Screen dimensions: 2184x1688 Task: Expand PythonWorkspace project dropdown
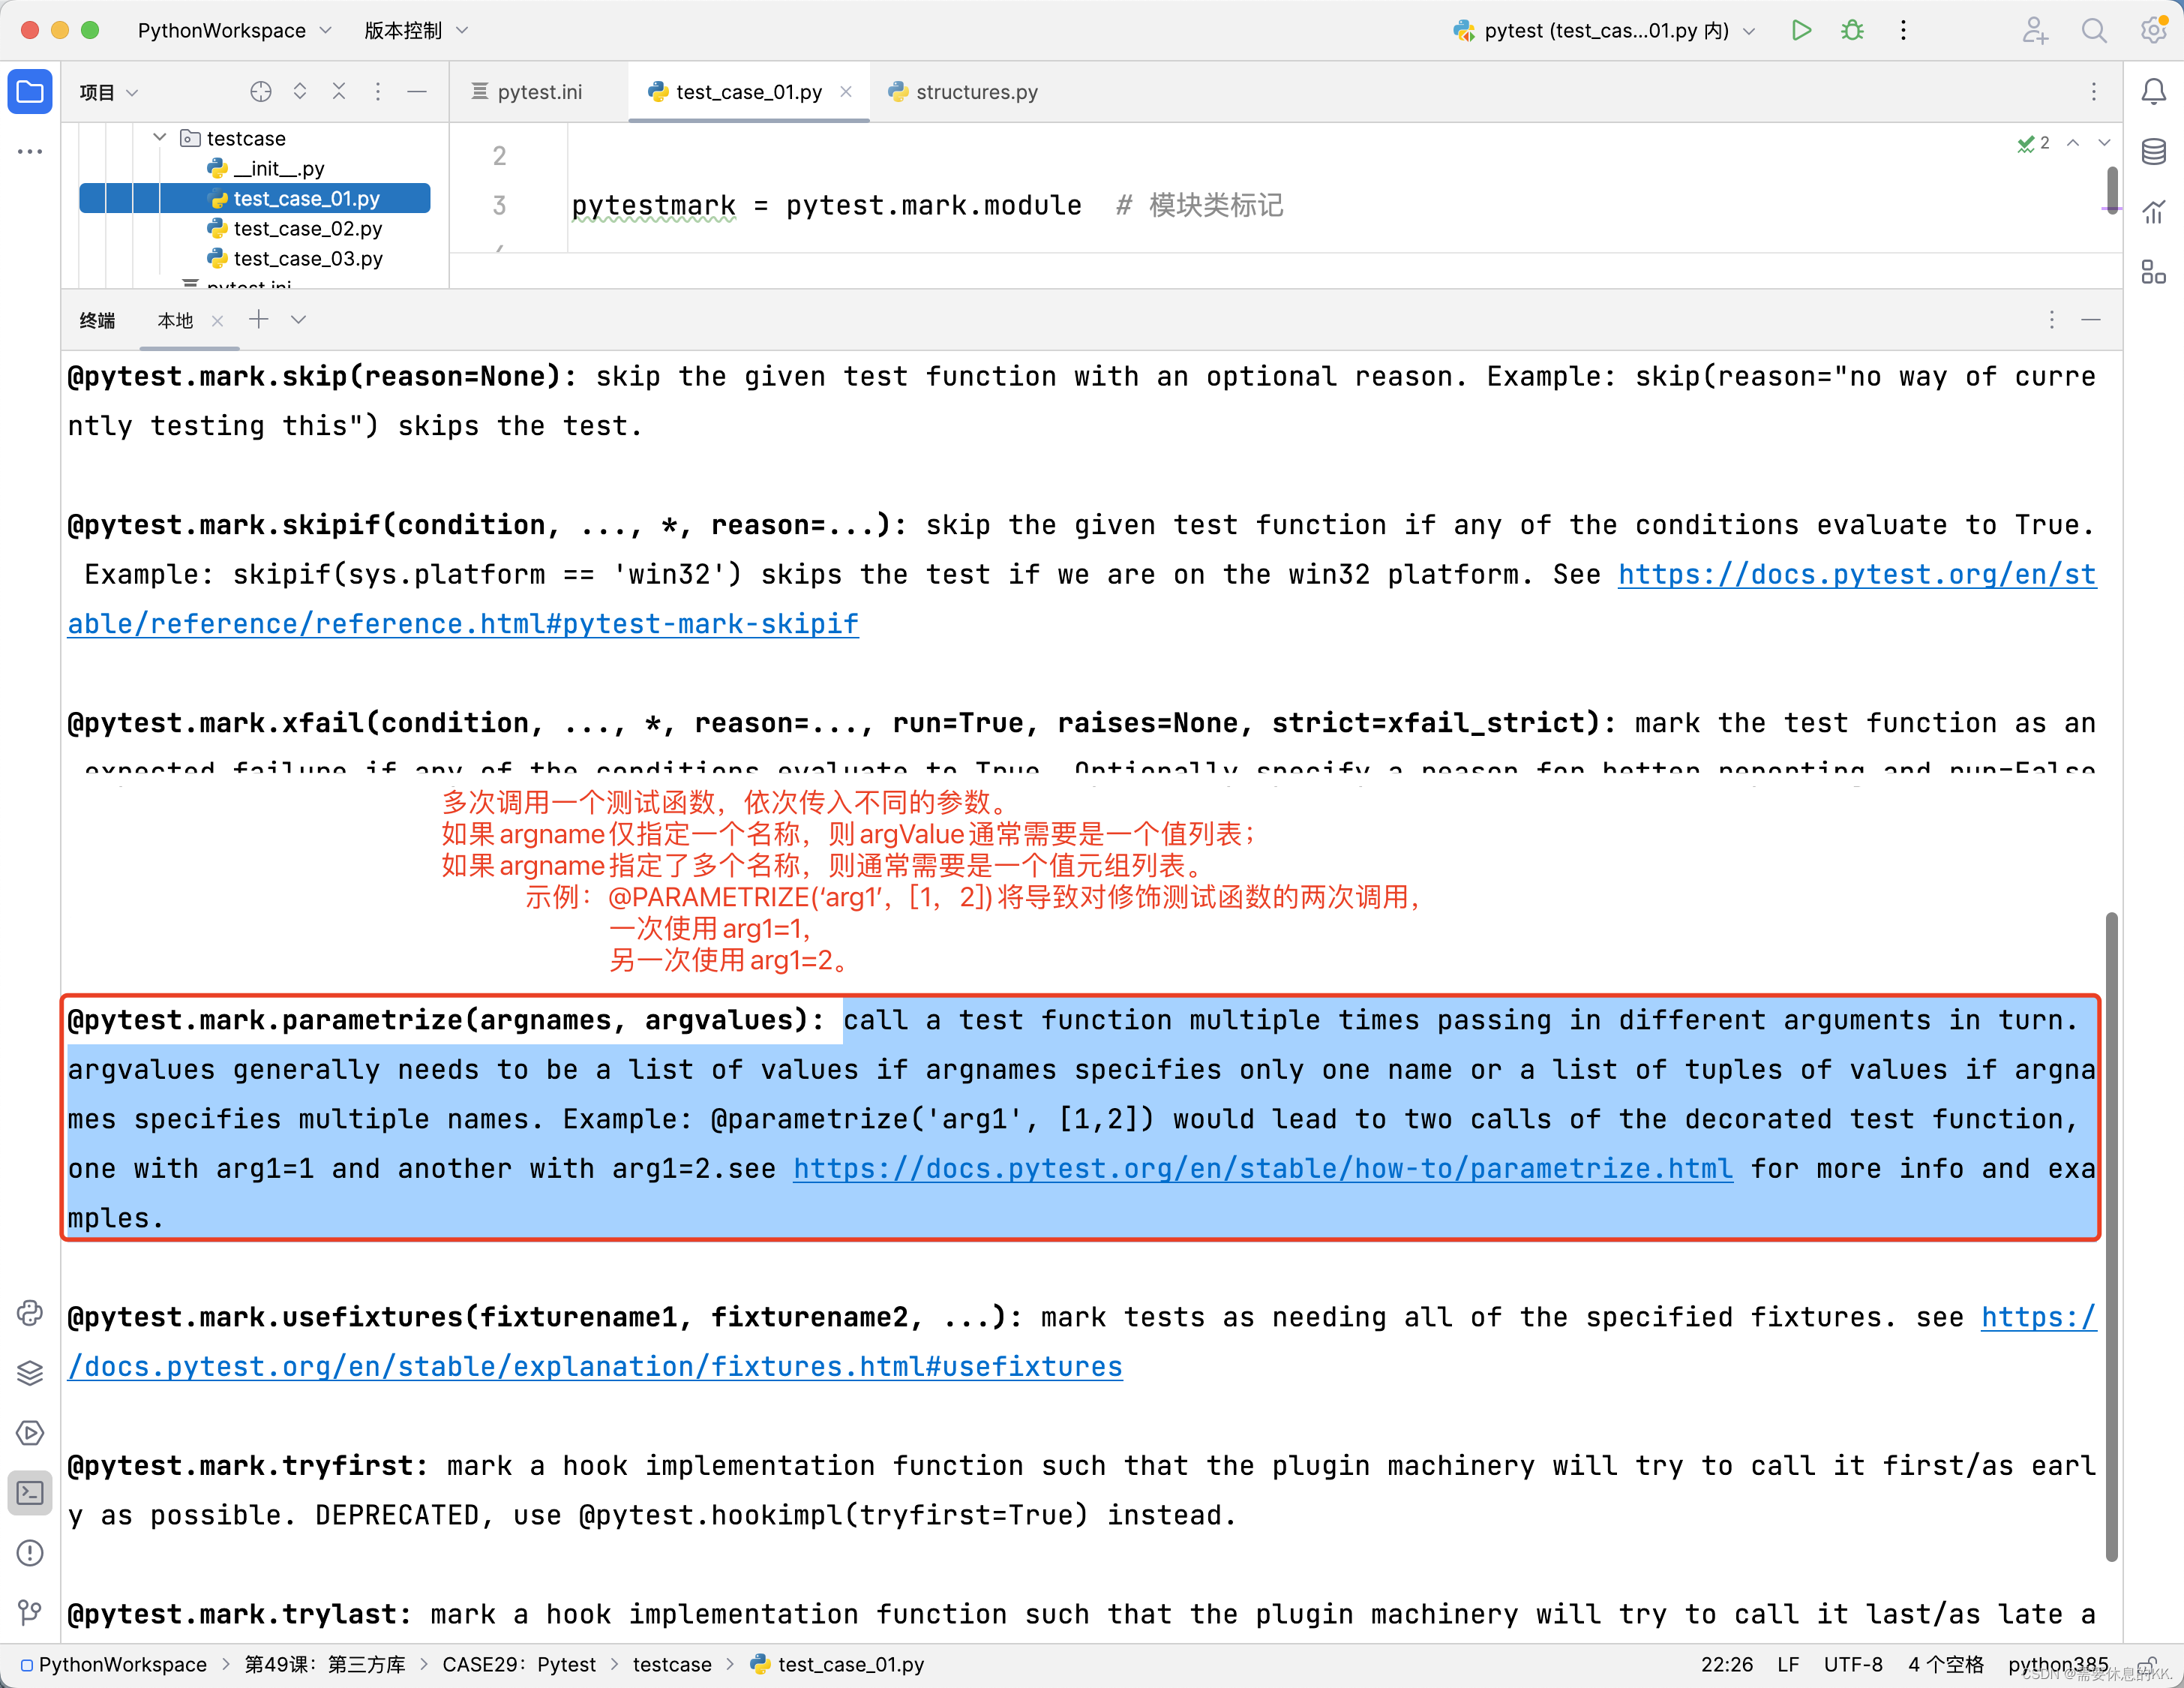coord(235,30)
